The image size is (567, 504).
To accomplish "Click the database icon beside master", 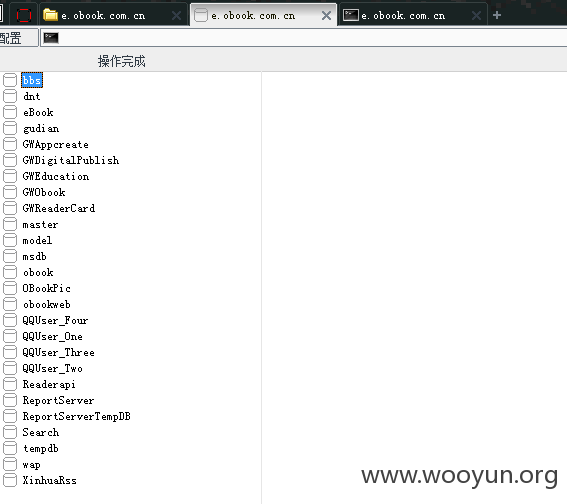I will click(x=10, y=224).
